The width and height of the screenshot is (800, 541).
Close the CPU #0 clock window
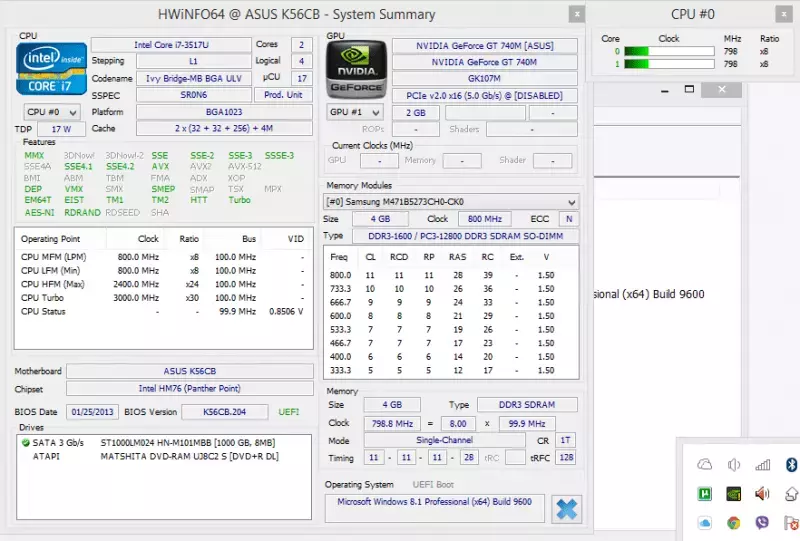(784, 14)
